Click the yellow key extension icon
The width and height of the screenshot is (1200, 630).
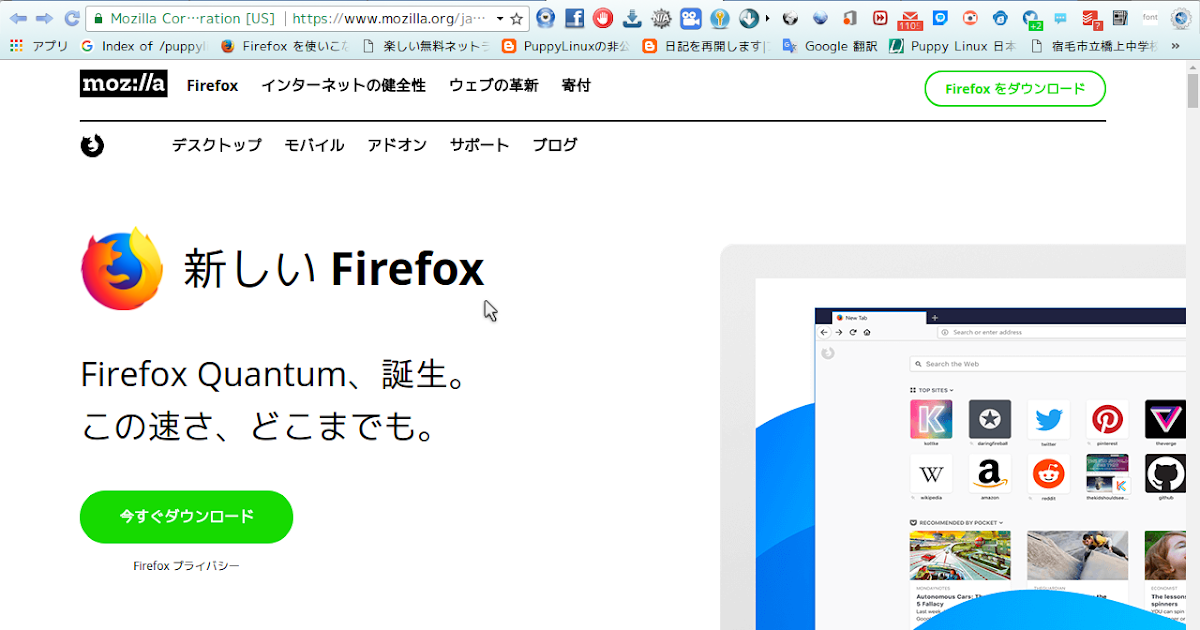719,18
